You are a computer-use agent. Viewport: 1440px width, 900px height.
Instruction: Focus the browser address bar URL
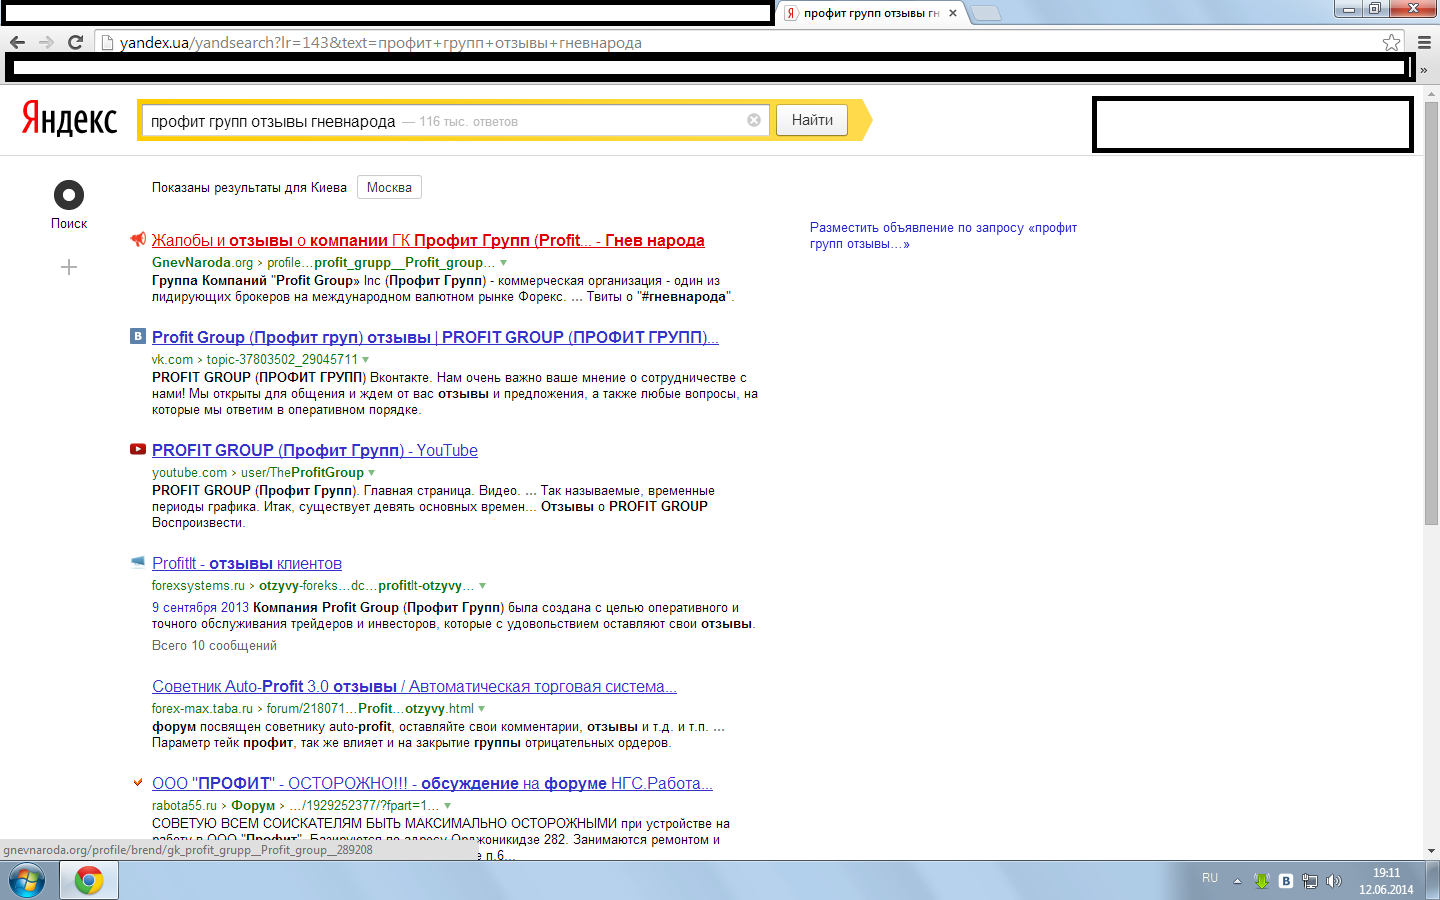[x=381, y=43]
